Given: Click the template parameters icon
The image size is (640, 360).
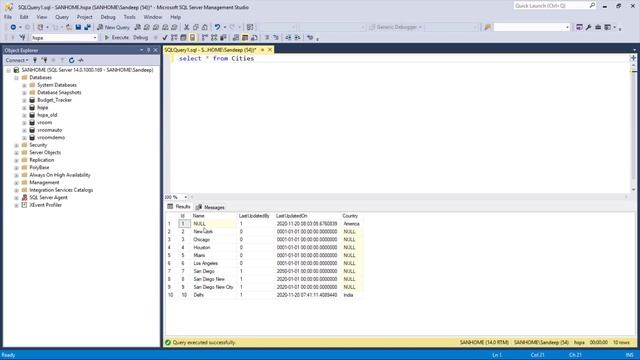Looking at the screenshot, I should click(310, 38).
